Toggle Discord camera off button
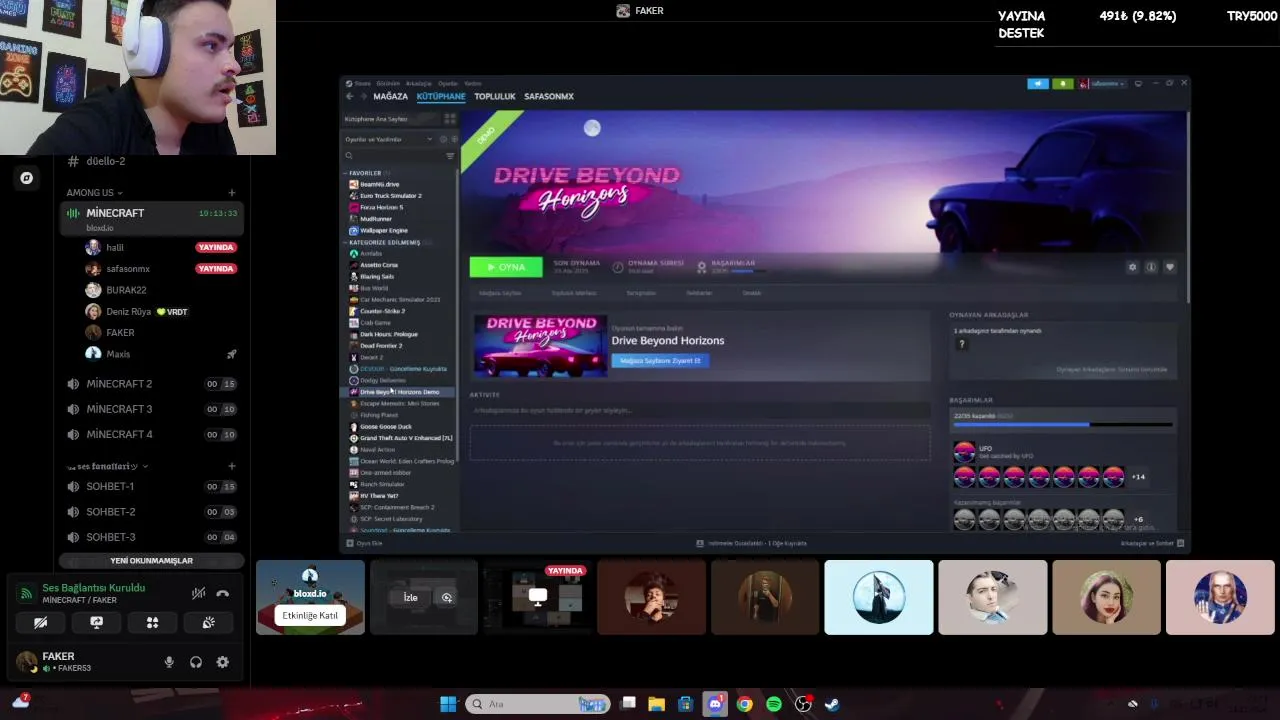 (x=40, y=622)
